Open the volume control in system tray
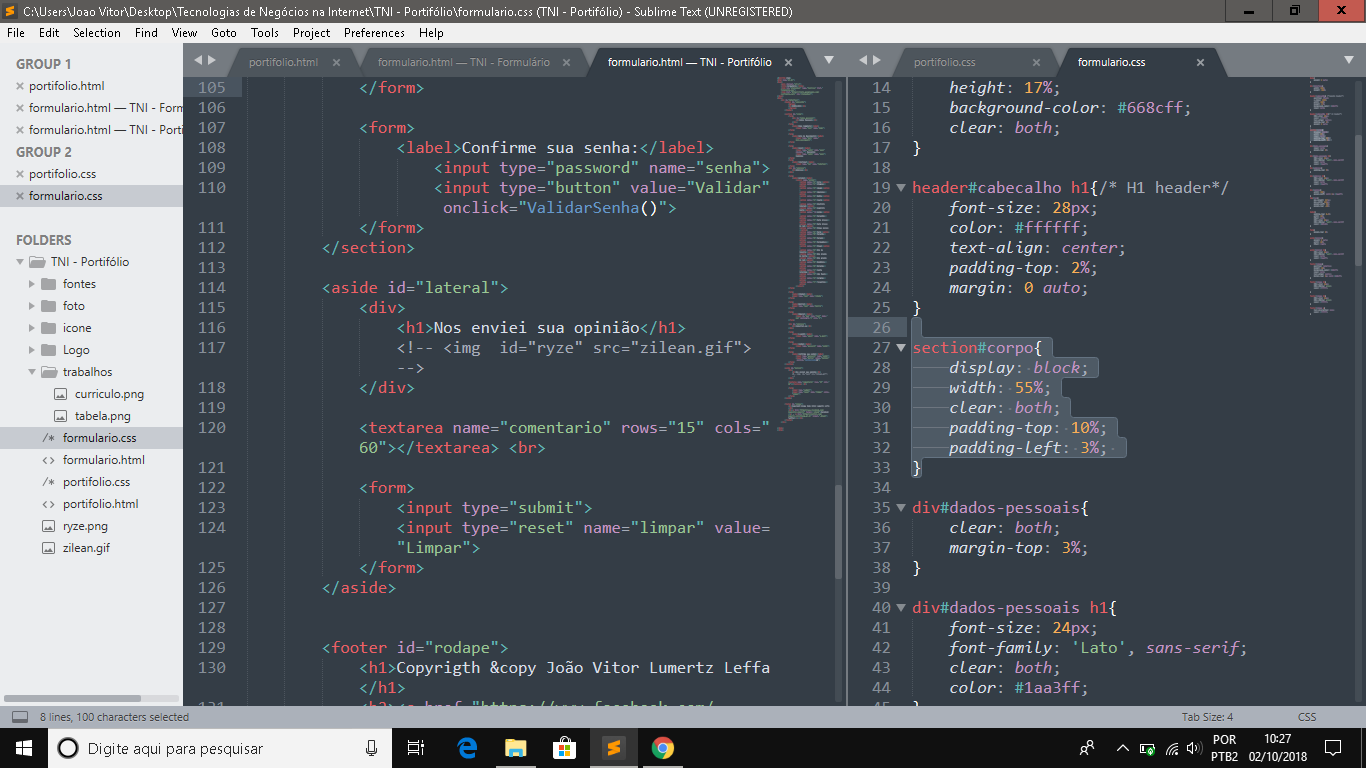1366x768 pixels. click(x=1192, y=748)
